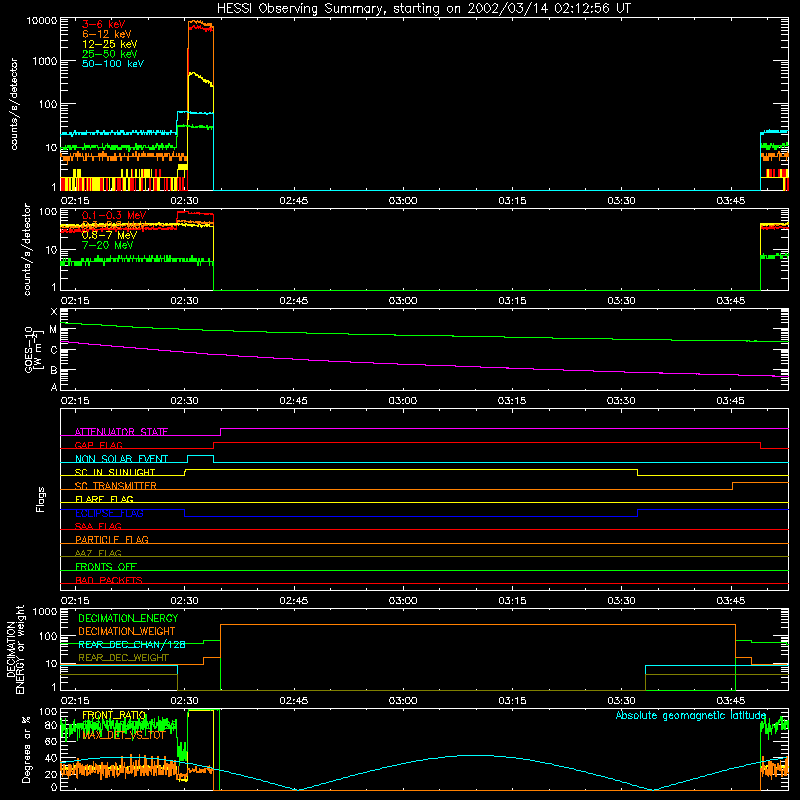
Task: Click the 12-25 keV legend label
Action: click(x=109, y=44)
